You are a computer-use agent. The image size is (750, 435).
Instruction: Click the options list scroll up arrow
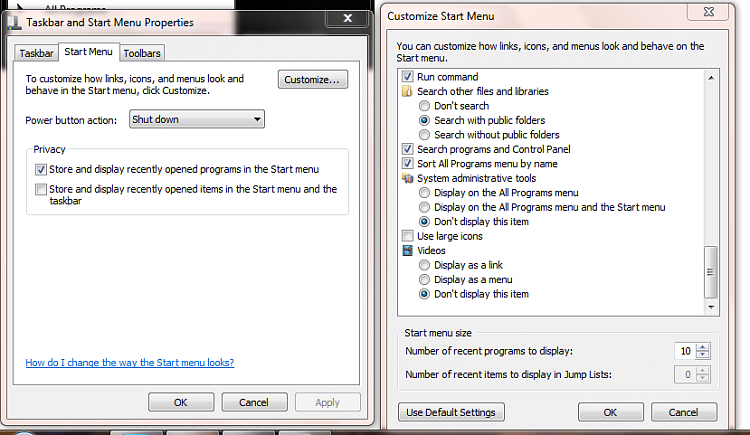pos(711,78)
